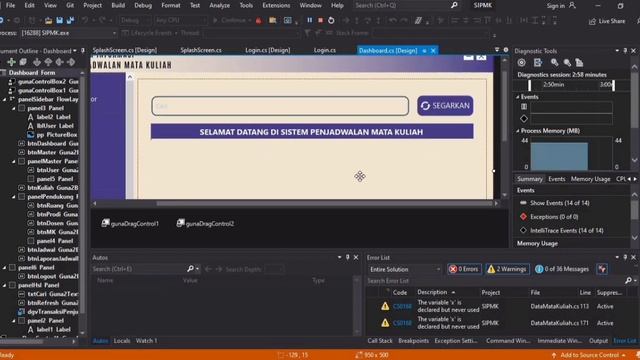Click Move Down arrow in Document Outline toolbar
The image size is (640, 360).
tap(37, 62)
